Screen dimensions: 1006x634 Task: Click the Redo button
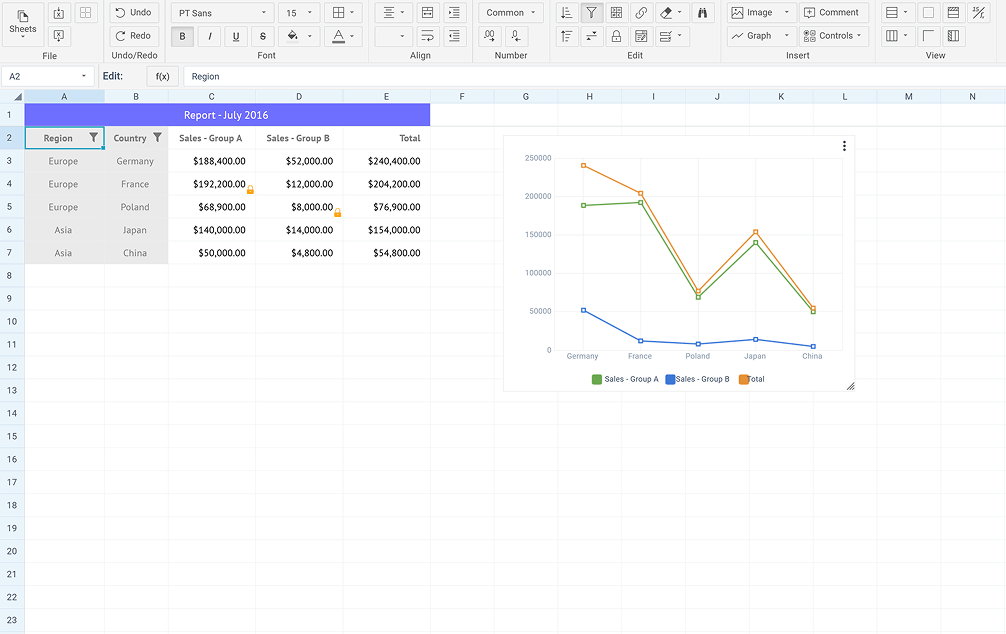pyautogui.click(x=134, y=36)
